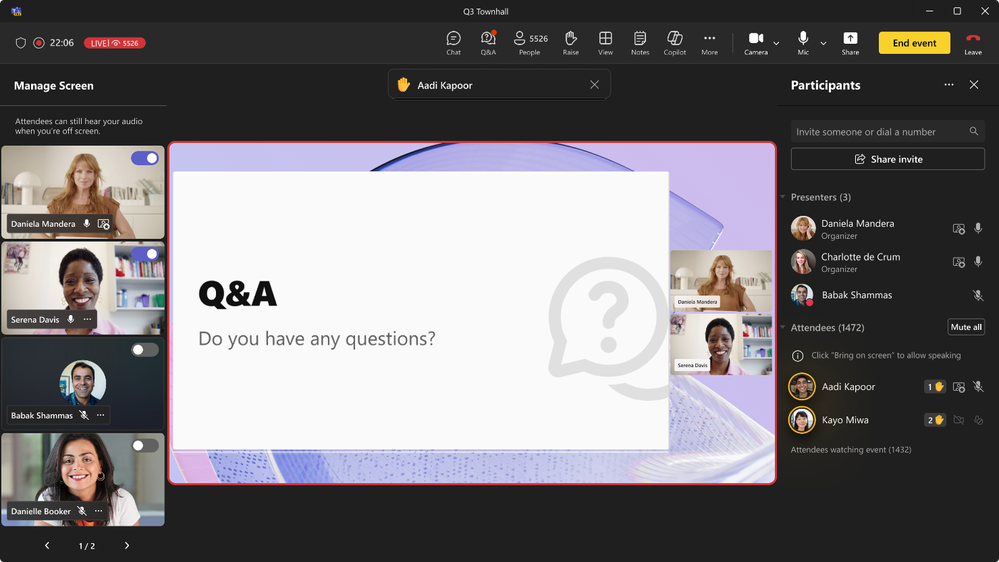Take Daniela Mandera off screen
This screenshot has height=562, width=999.
[145, 158]
